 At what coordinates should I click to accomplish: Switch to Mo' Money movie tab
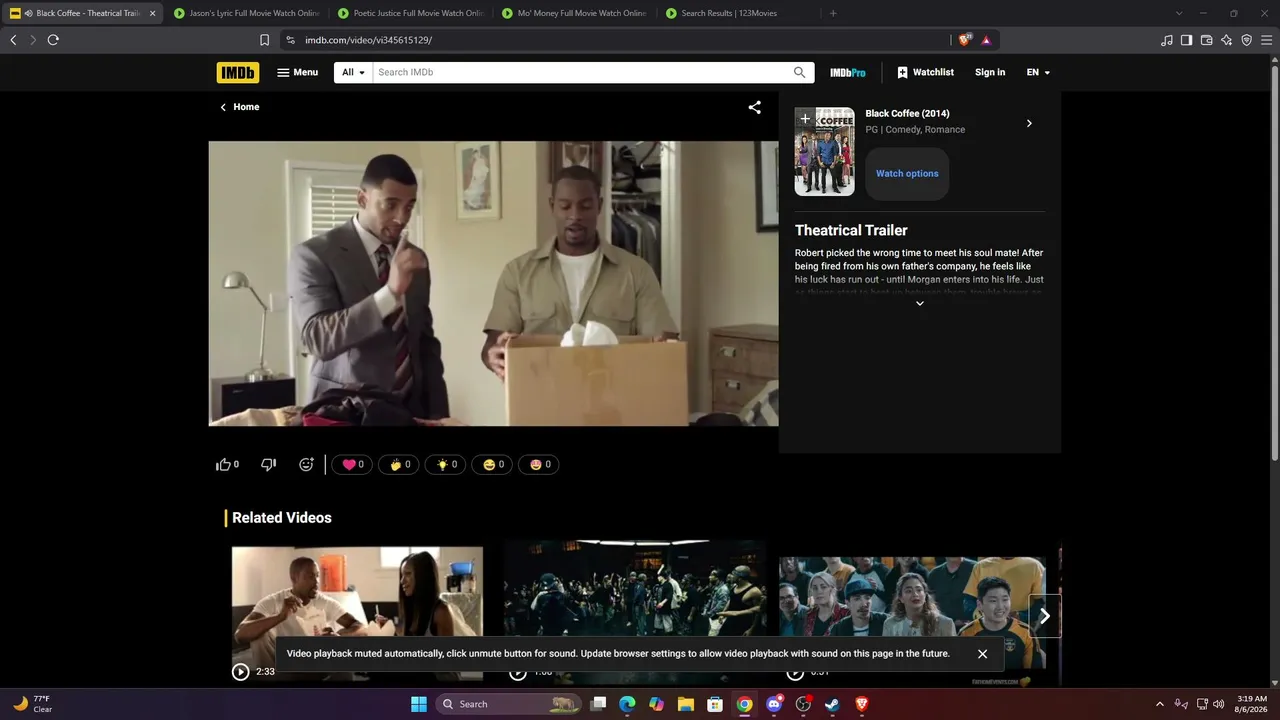coord(574,13)
